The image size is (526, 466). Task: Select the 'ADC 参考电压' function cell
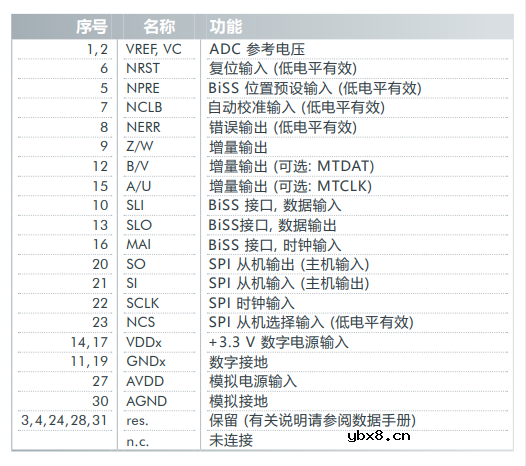(257, 49)
